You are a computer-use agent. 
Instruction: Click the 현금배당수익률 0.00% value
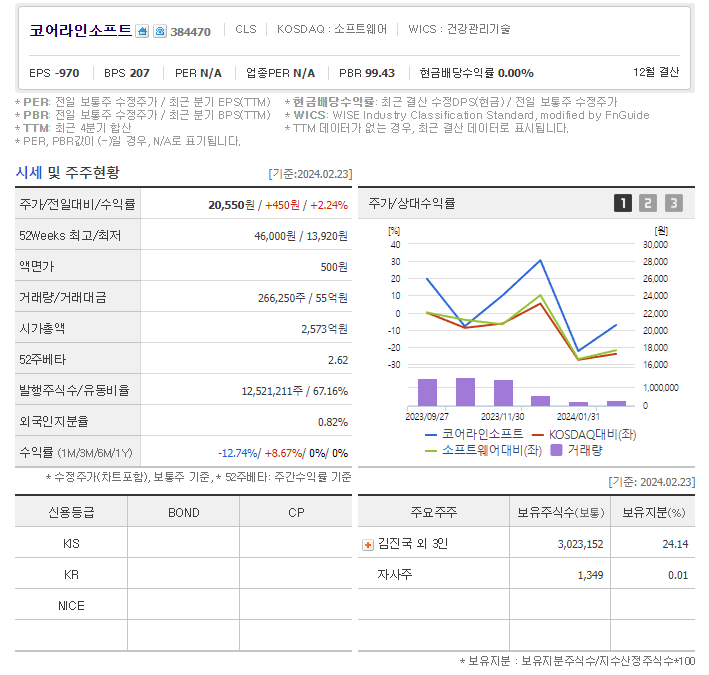[477, 73]
